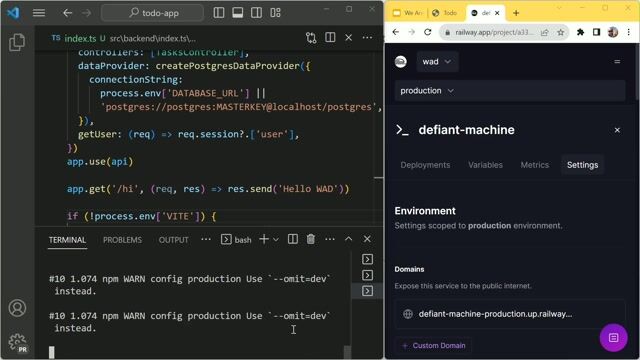The height and width of the screenshot is (360, 640).
Task: Open Customize Layout icon in VS Code
Action: click(276, 13)
